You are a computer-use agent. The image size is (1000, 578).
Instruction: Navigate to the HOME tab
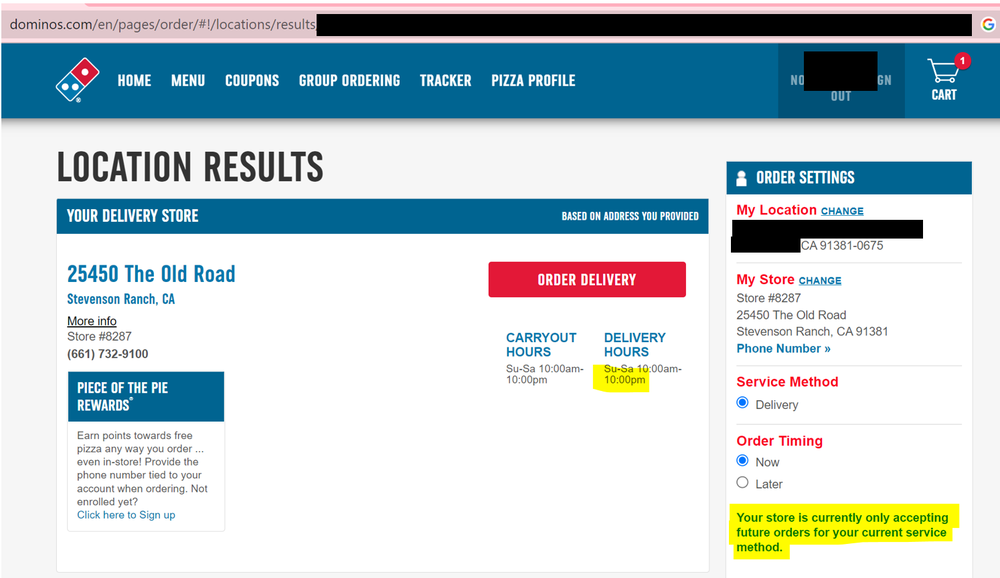134,81
